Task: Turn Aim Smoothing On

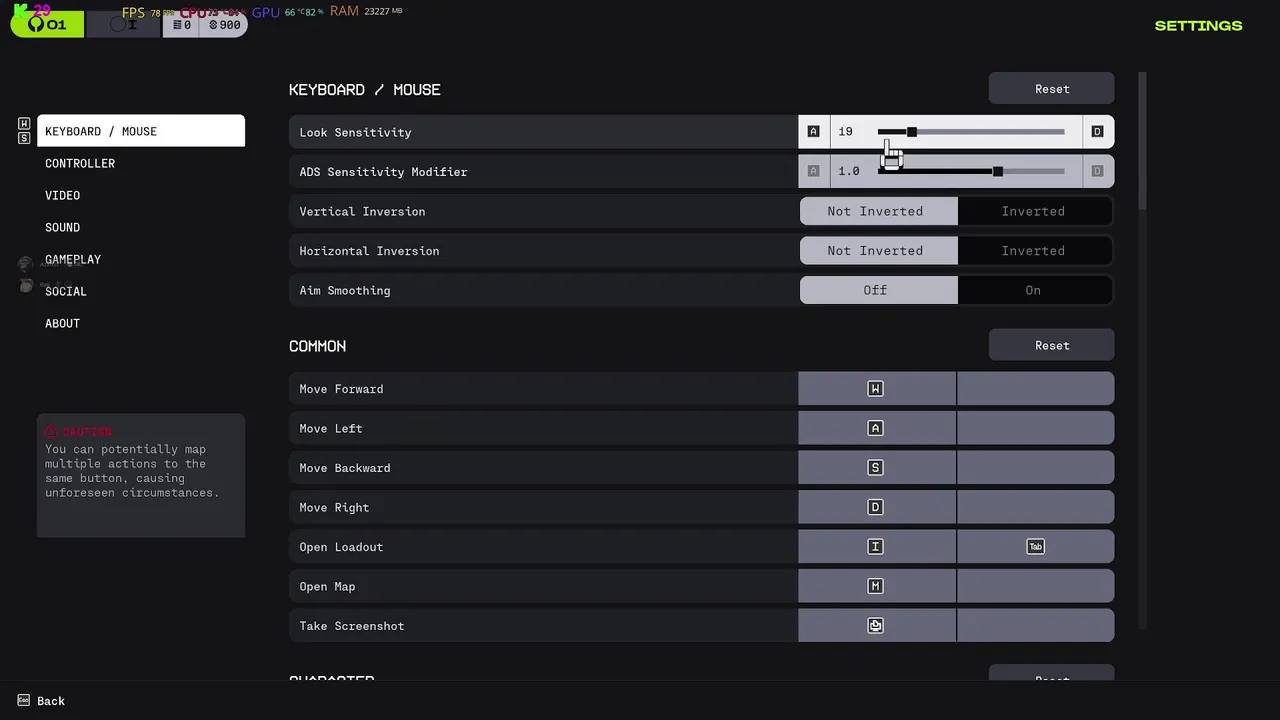Action: tap(1035, 290)
